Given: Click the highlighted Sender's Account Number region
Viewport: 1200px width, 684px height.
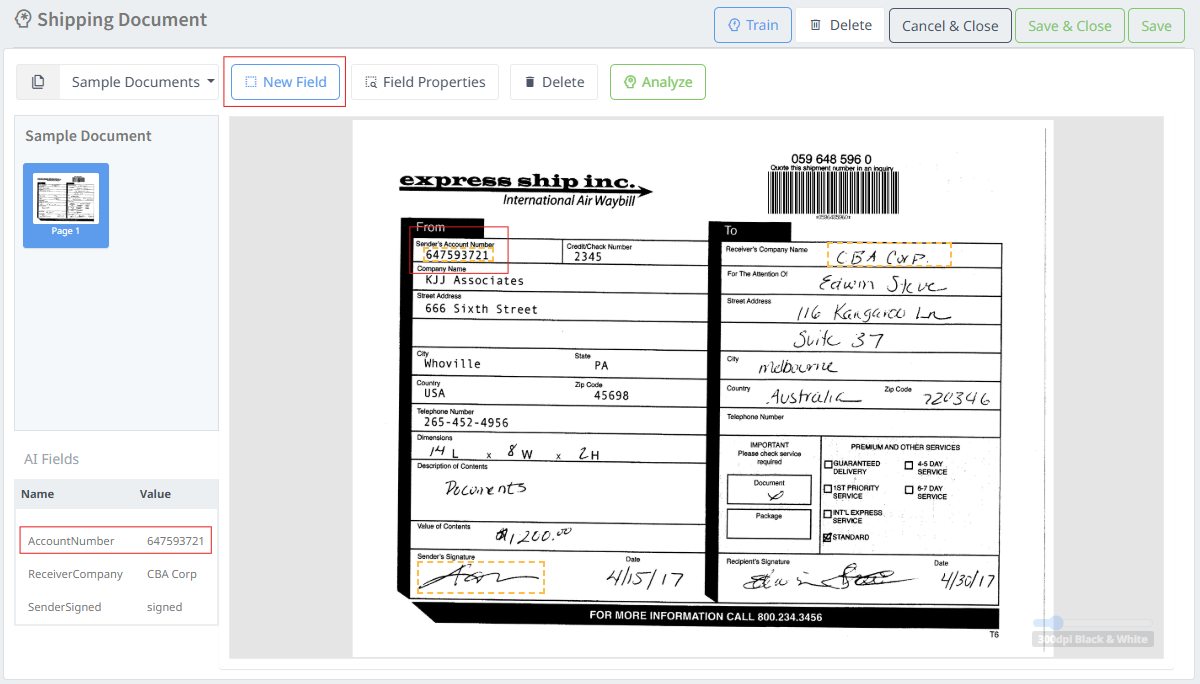Looking at the screenshot, I should (x=460, y=250).
